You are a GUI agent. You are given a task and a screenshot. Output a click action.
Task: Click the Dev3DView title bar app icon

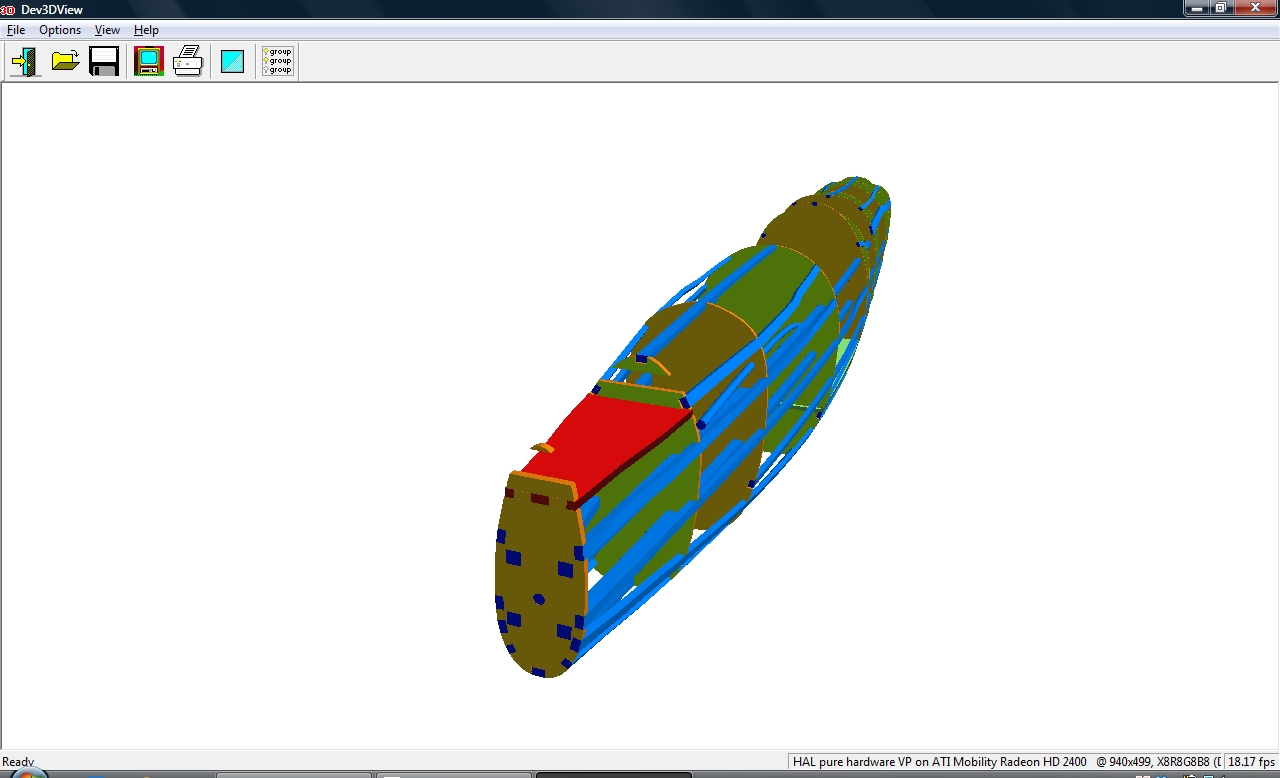8,9
